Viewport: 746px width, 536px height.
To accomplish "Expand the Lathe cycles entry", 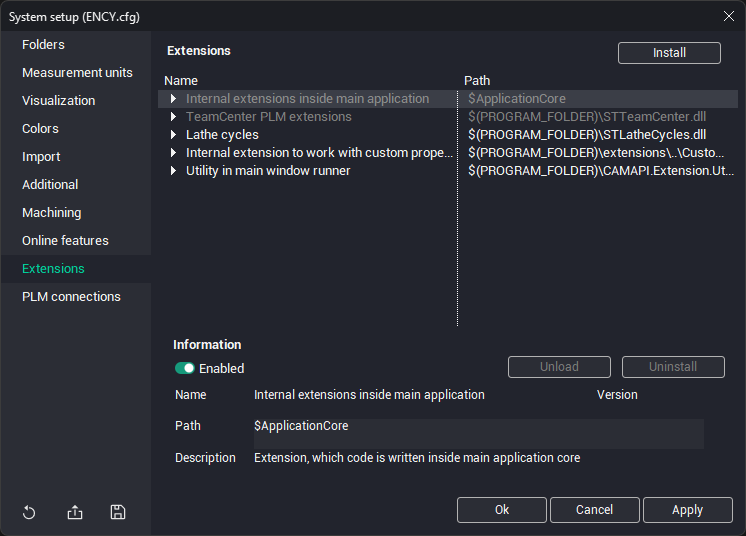I will tap(173, 135).
